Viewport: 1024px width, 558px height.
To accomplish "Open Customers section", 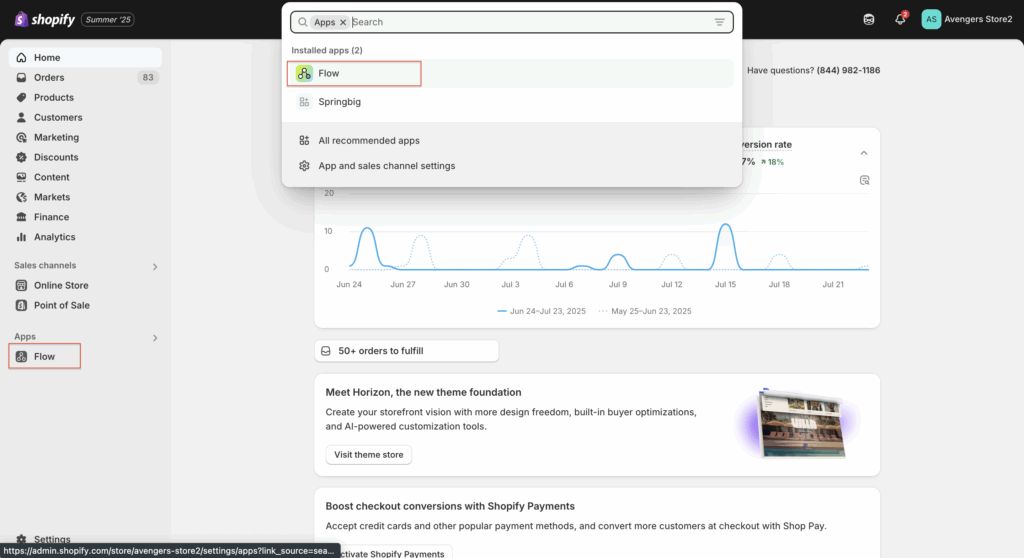I will pos(85,118).
